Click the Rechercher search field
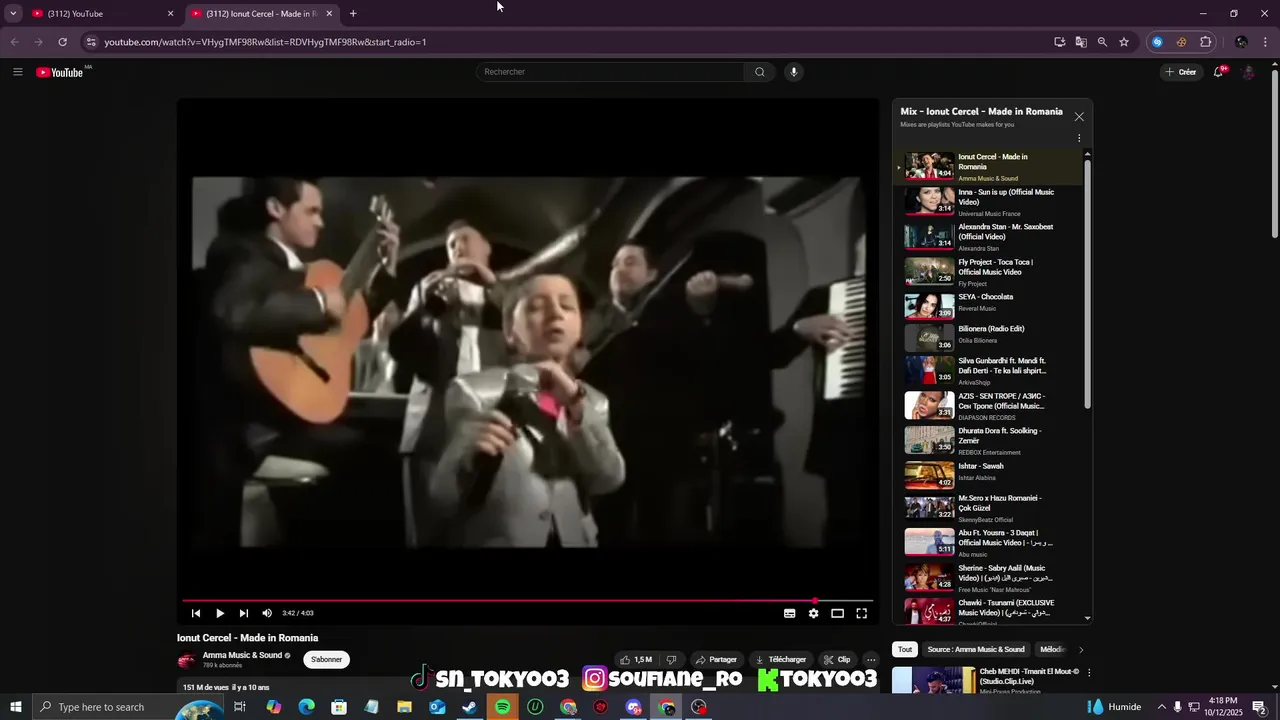1280x720 pixels. (612, 72)
